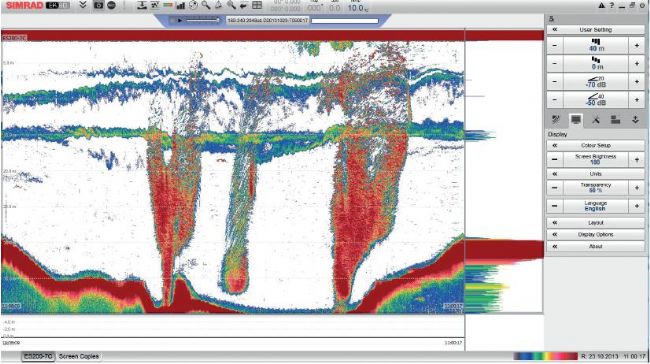Increase the range value 40 m
The image size is (650, 364).
(x=637, y=46)
